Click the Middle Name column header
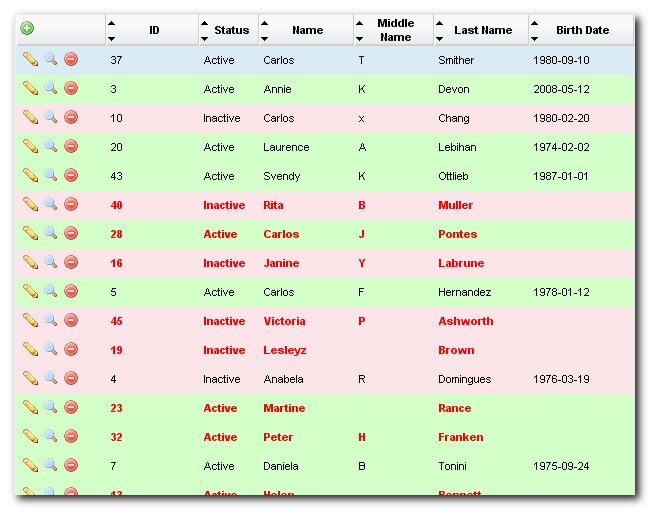 pos(395,30)
